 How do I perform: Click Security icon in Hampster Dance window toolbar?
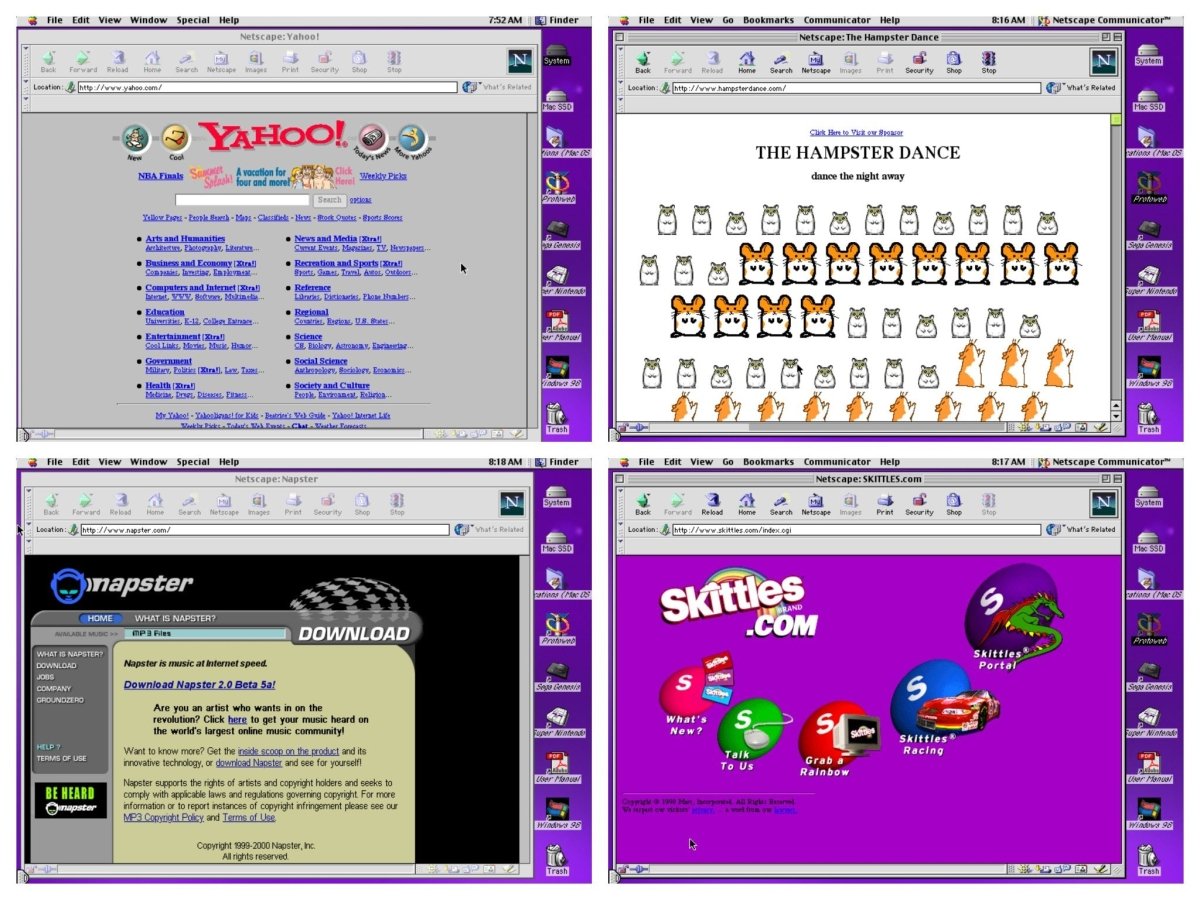(919, 62)
